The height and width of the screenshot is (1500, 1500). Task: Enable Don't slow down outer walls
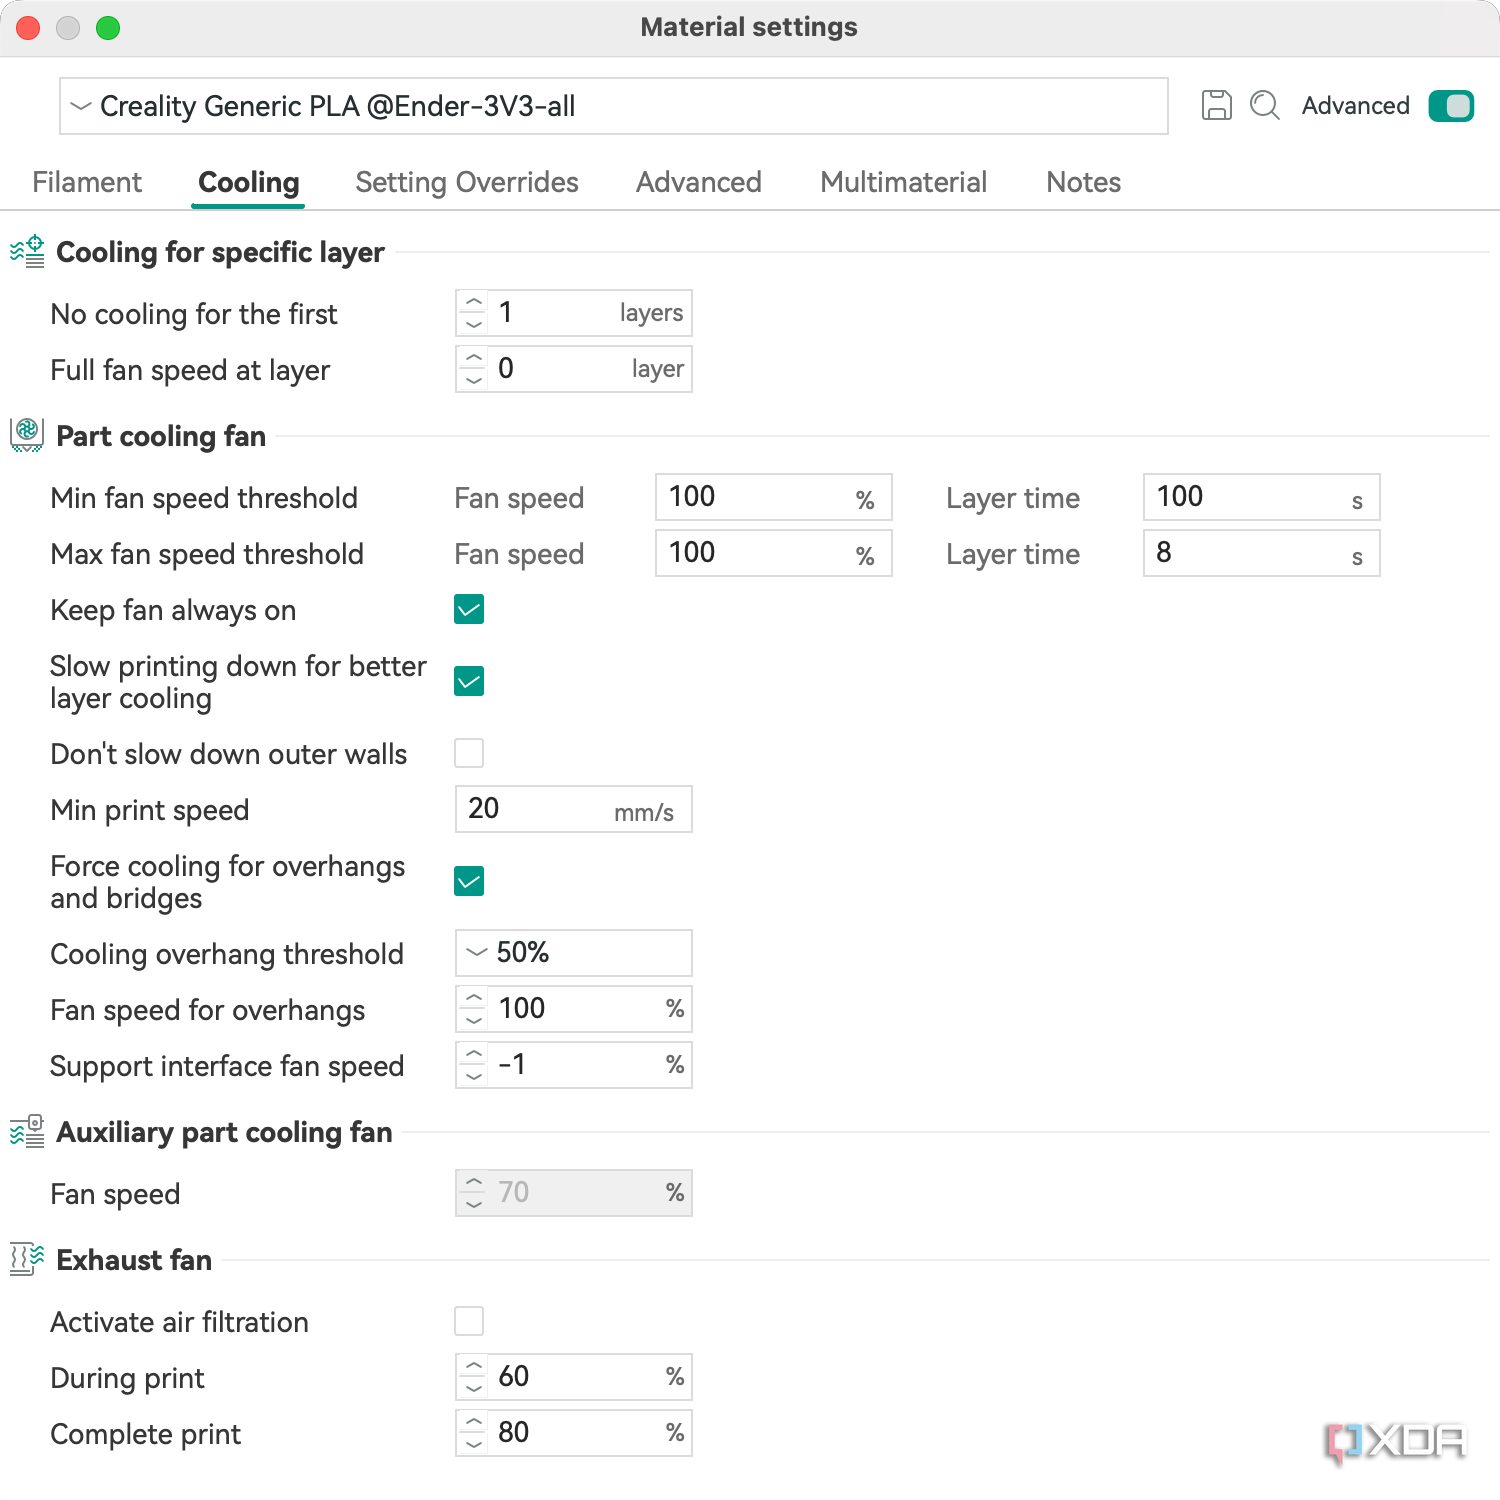tap(469, 753)
